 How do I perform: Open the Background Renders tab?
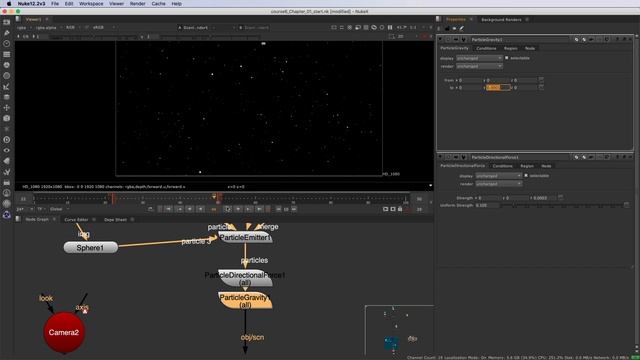(x=501, y=20)
